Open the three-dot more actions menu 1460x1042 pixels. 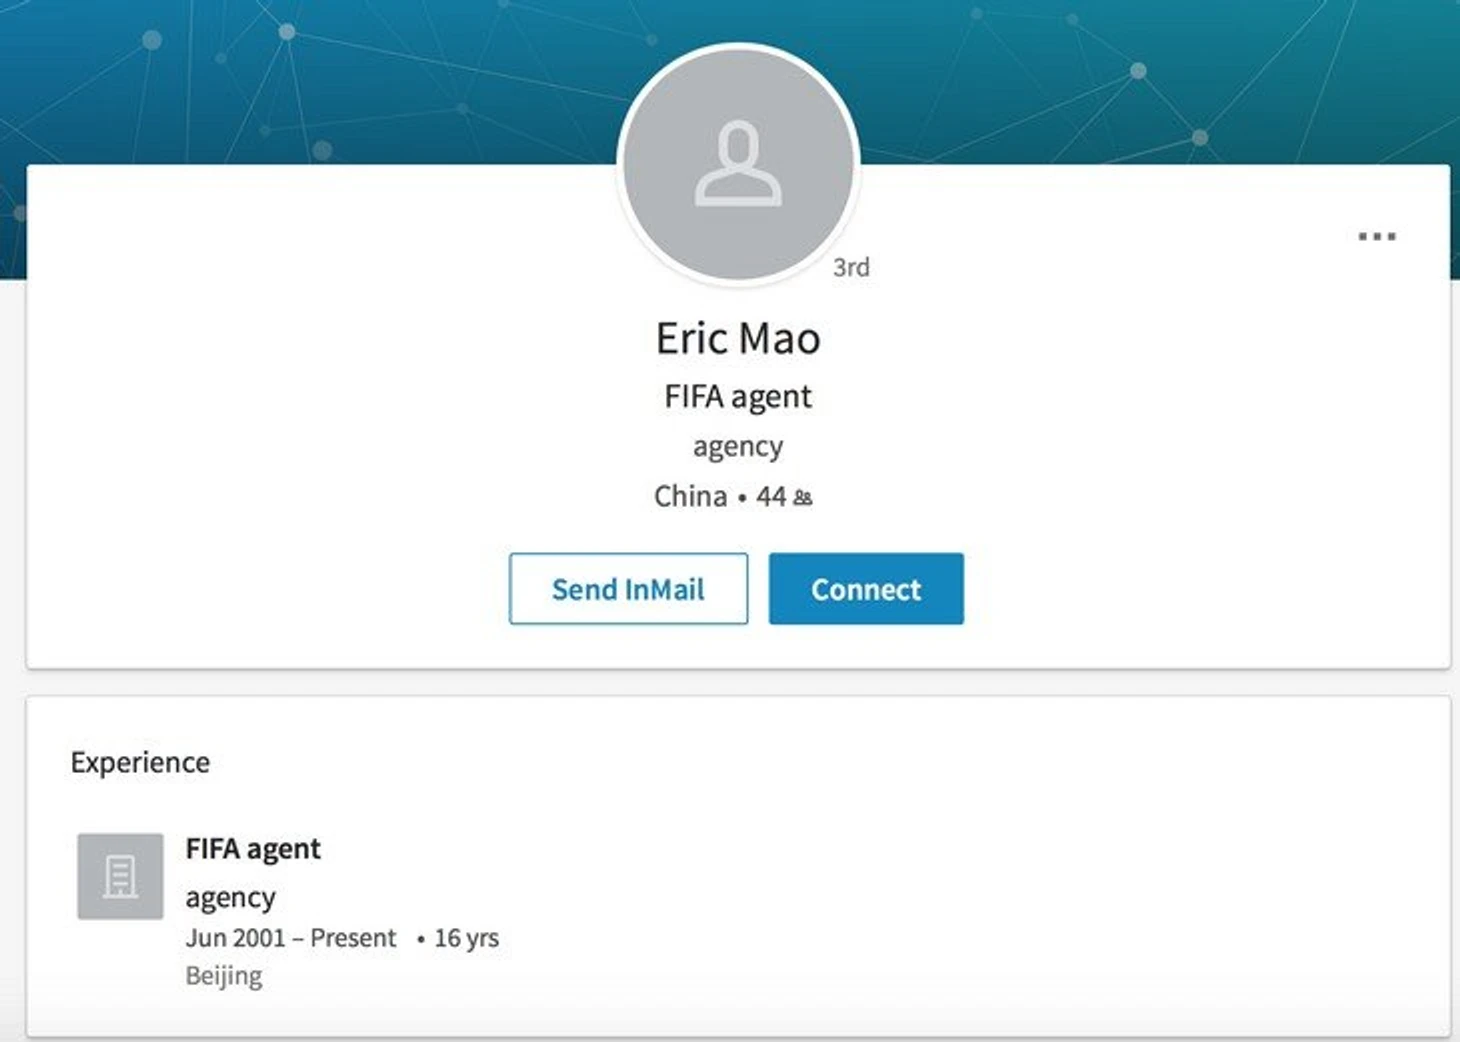[1376, 237]
